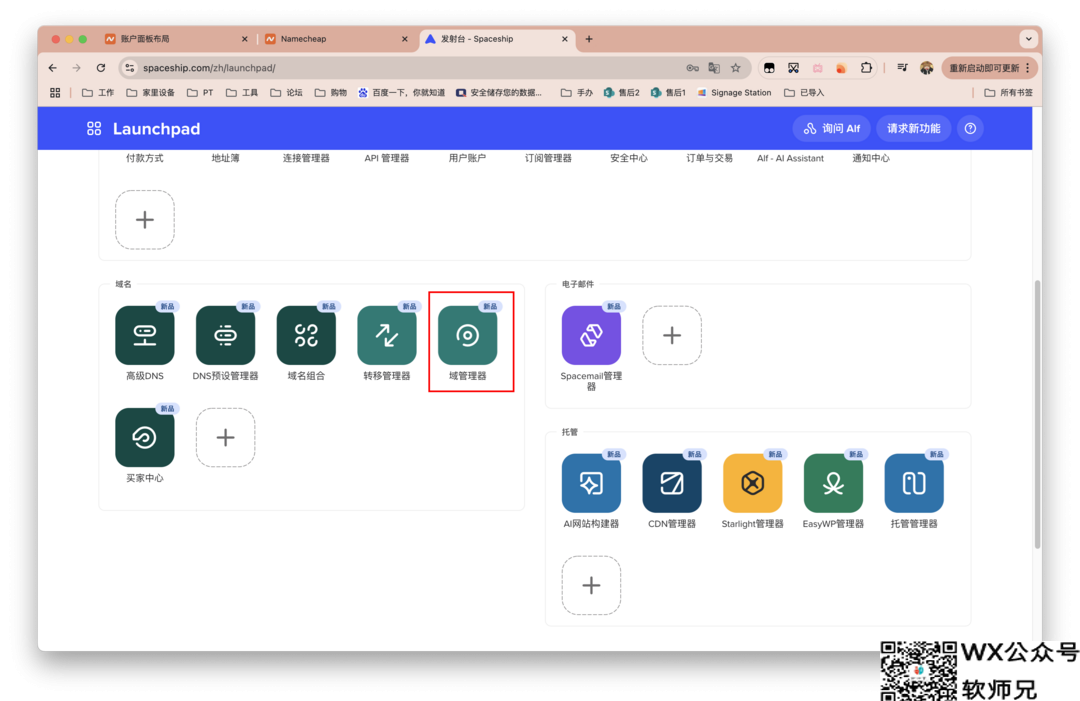Viewport: 1080px width, 701px height.
Task: Reload the current page
Action: [101, 68]
